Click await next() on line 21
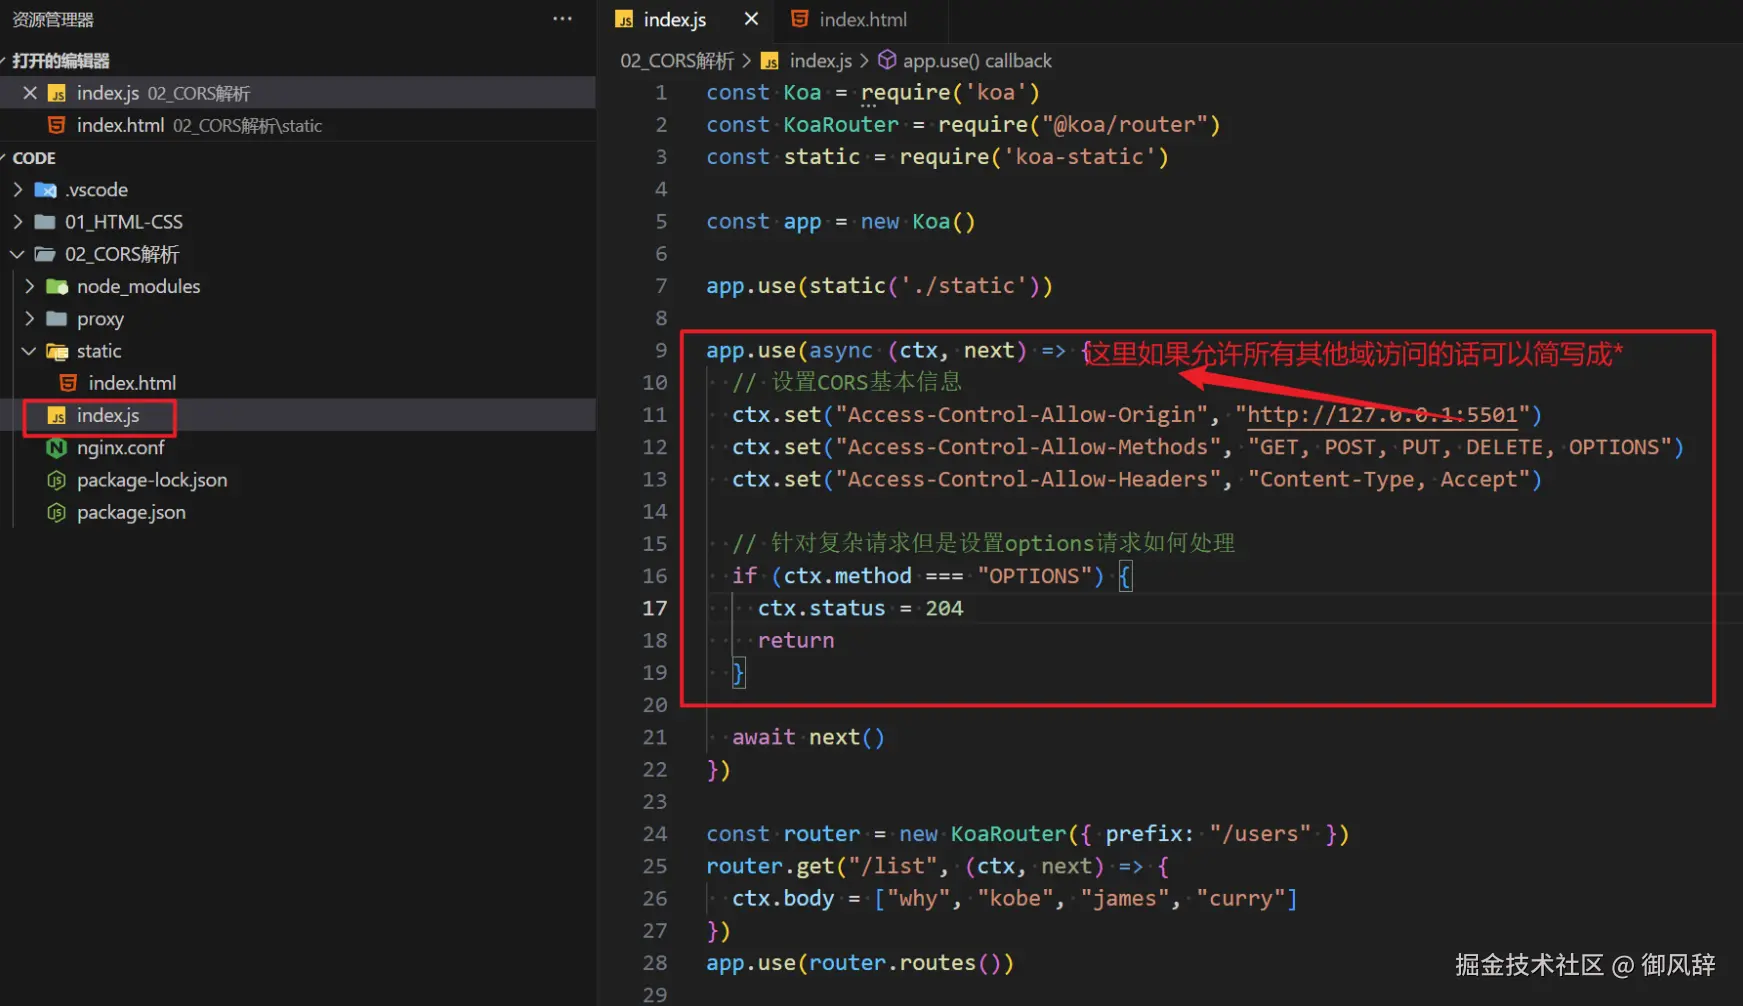The width and height of the screenshot is (1743, 1006). pyautogui.click(x=808, y=738)
